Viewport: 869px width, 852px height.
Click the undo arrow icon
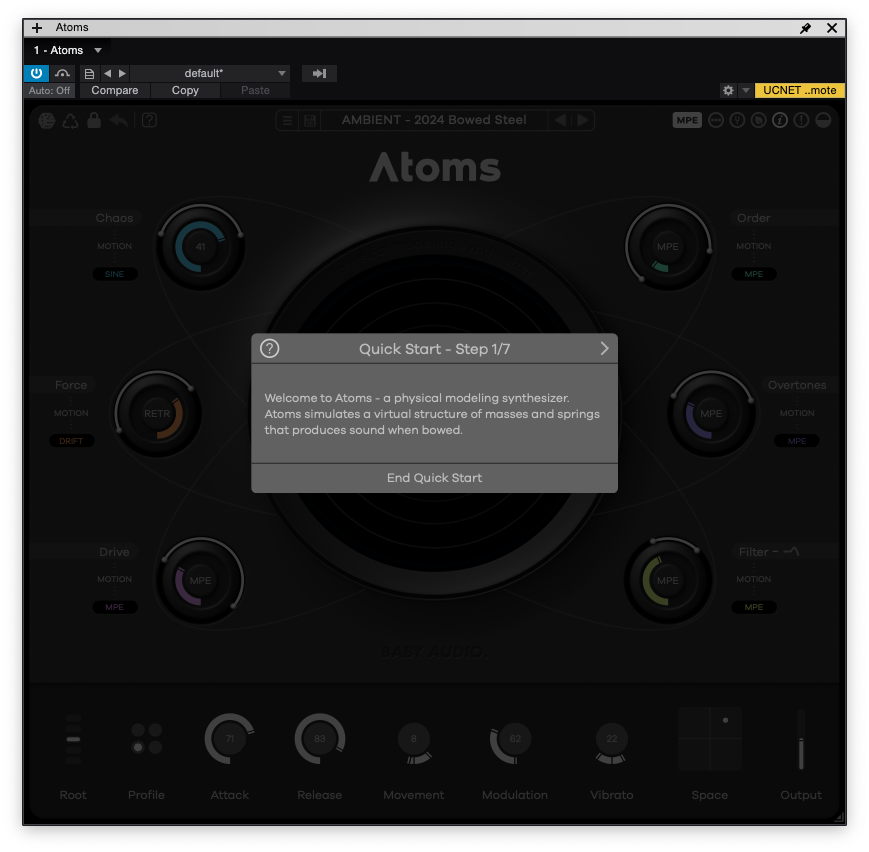(119, 120)
